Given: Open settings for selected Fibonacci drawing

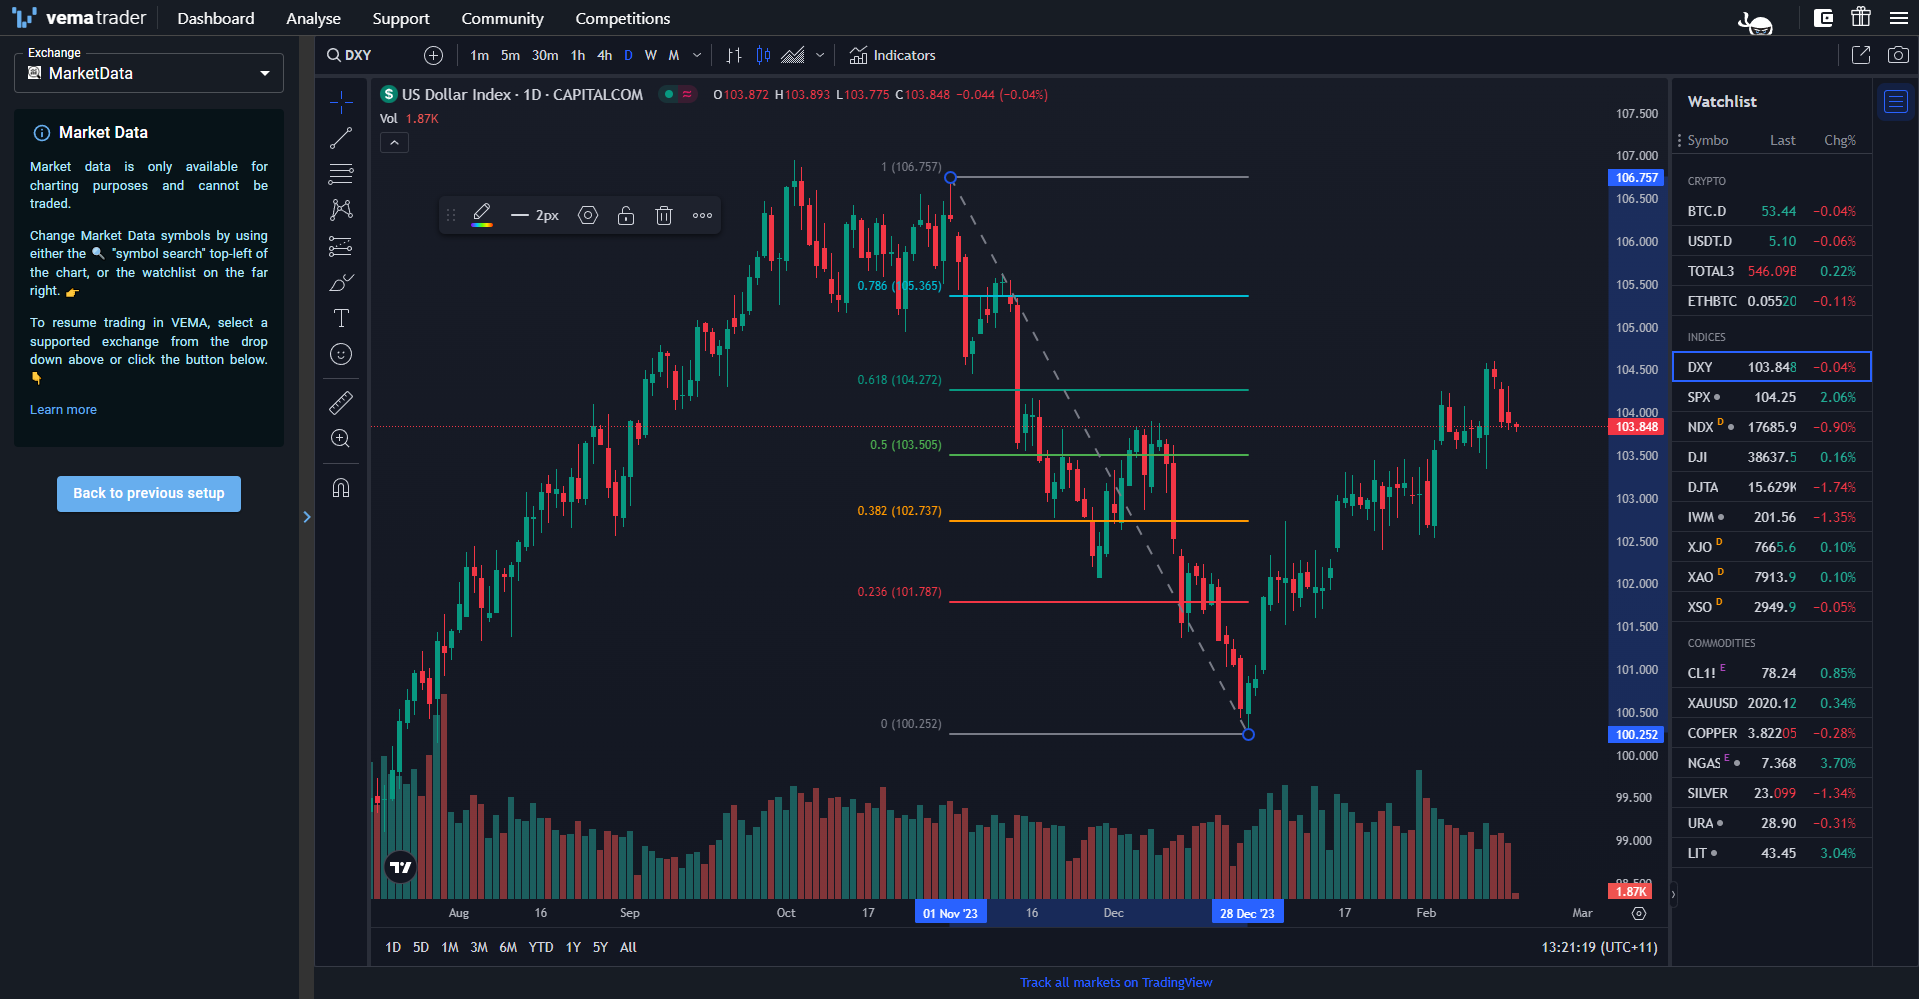Looking at the screenshot, I should tap(588, 215).
